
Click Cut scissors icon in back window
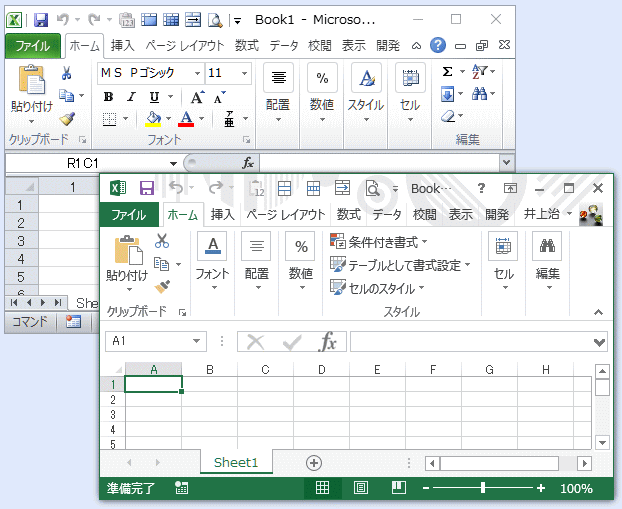point(67,73)
